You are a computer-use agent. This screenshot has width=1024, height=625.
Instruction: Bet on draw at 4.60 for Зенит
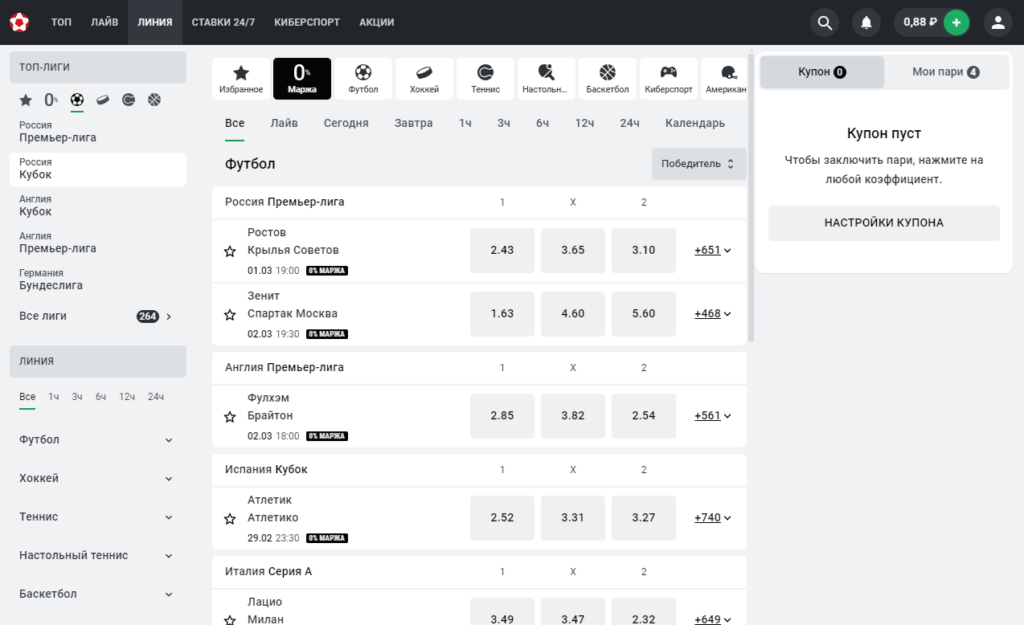coord(573,313)
